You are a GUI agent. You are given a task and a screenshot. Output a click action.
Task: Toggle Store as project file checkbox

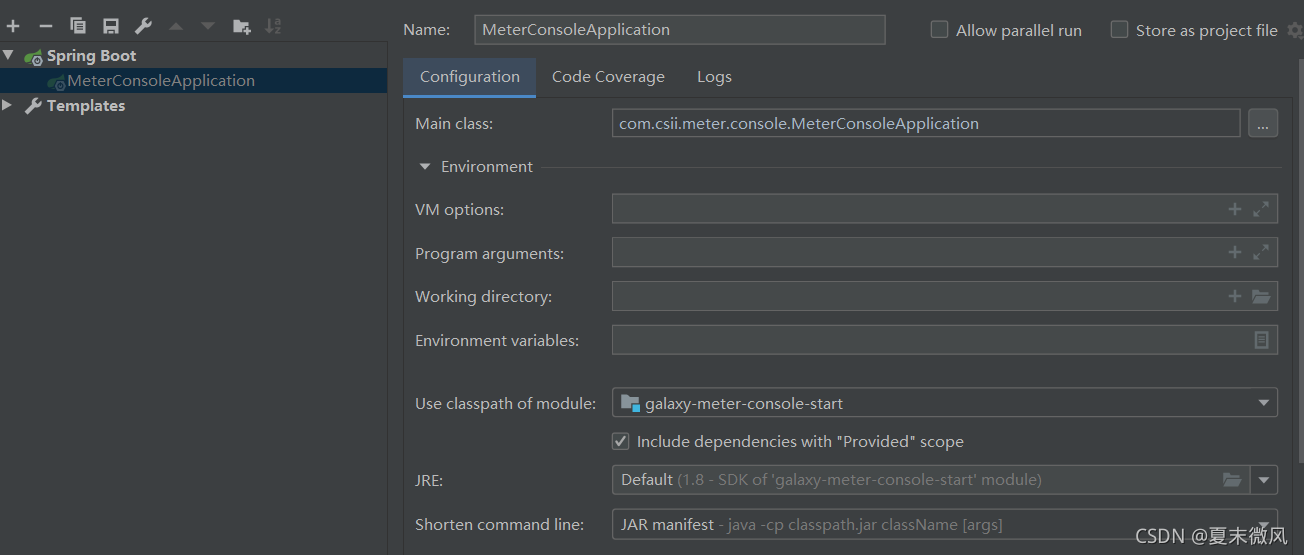click(1119, 30)
